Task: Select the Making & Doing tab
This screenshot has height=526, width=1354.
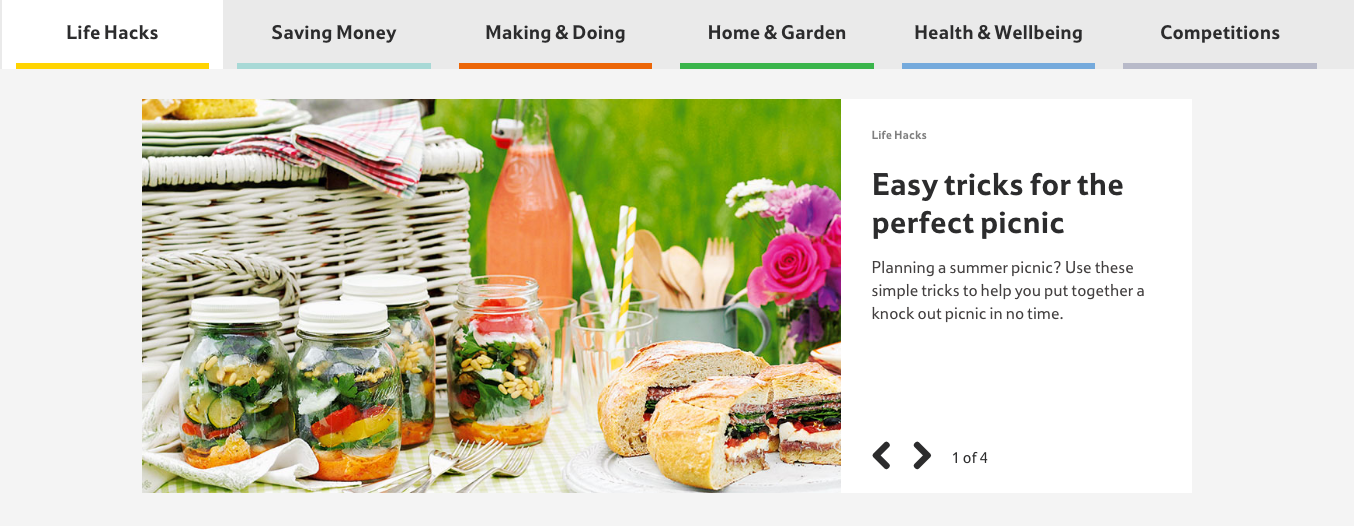Action: click(555, 34)
